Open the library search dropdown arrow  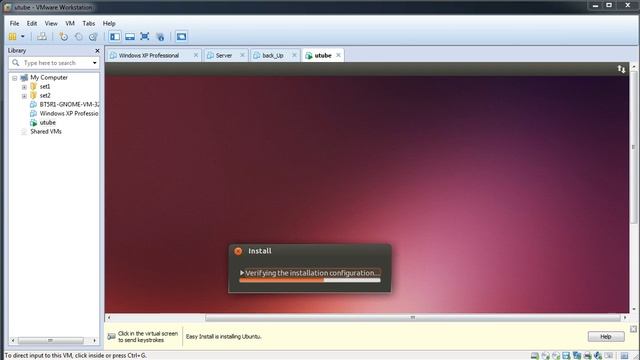click(95, 63)
